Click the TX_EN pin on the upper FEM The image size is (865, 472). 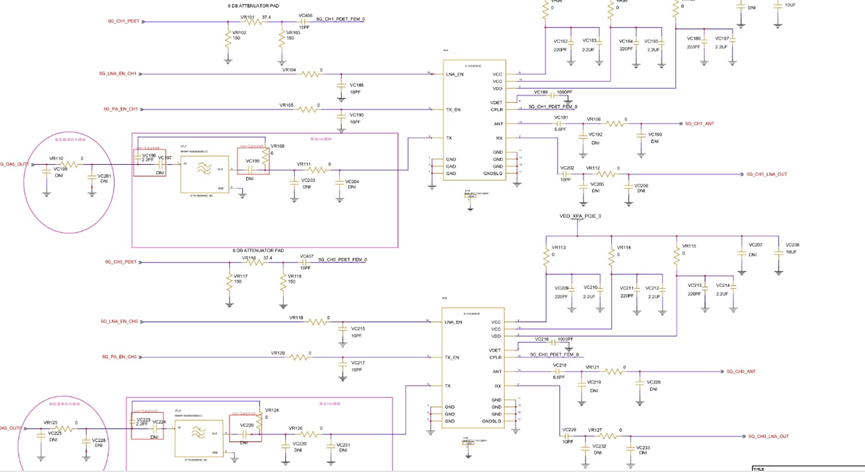pos(453,109)
